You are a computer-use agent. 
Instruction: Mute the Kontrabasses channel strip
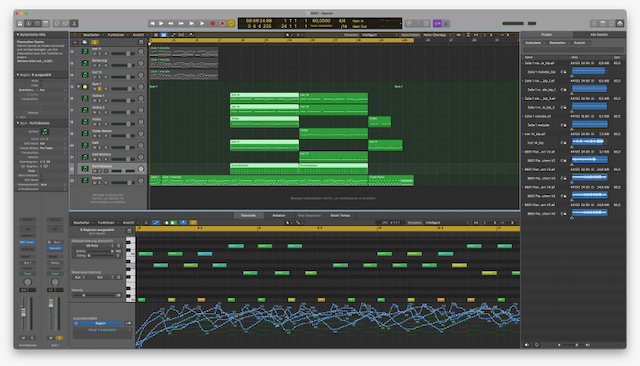point(23,338)
